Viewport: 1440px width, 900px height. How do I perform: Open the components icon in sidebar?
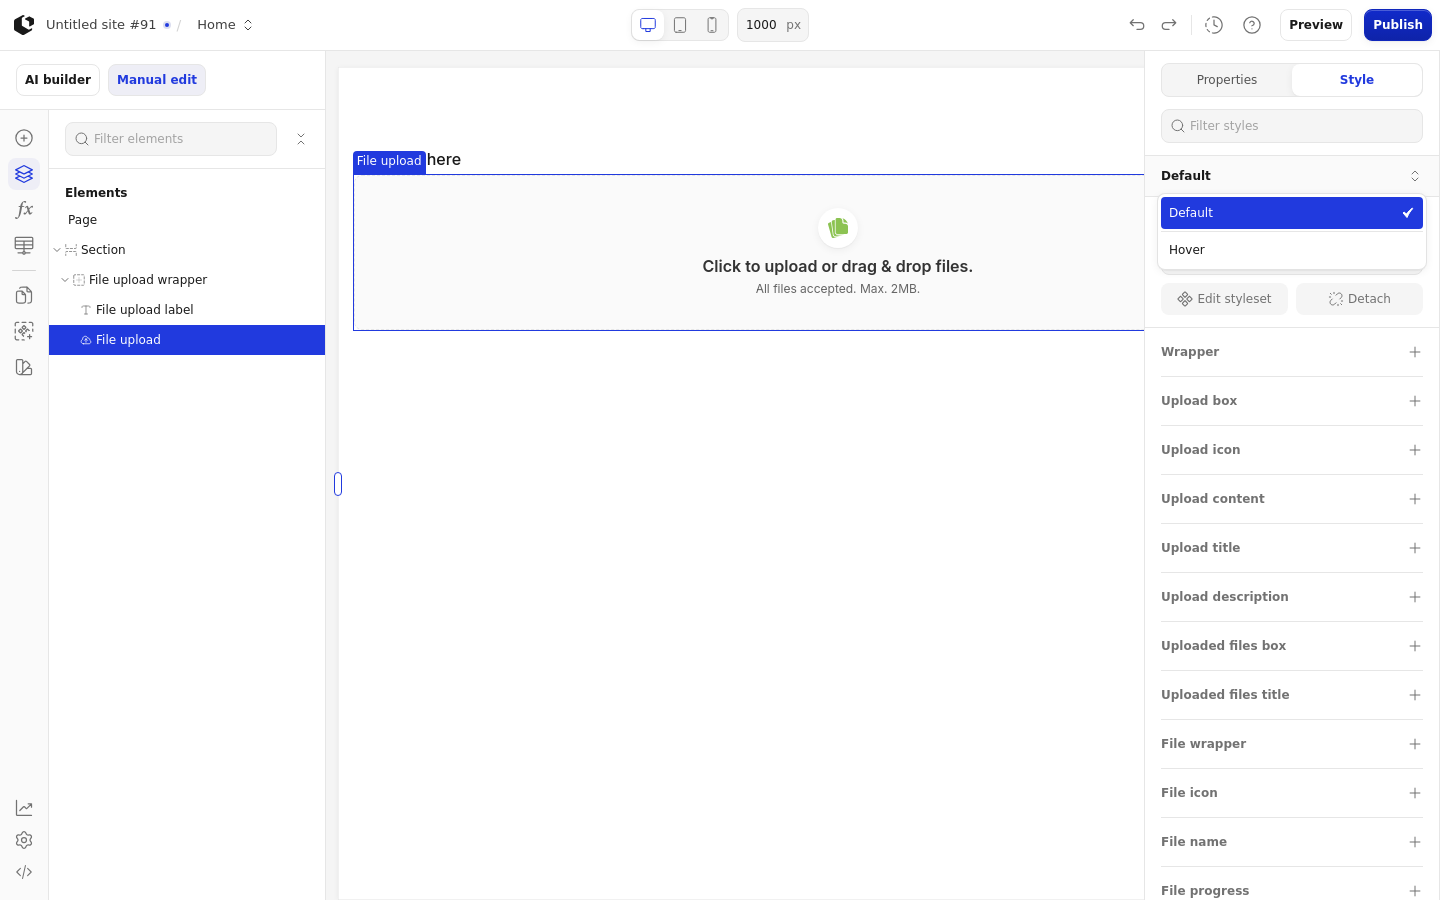coord(24,331)
